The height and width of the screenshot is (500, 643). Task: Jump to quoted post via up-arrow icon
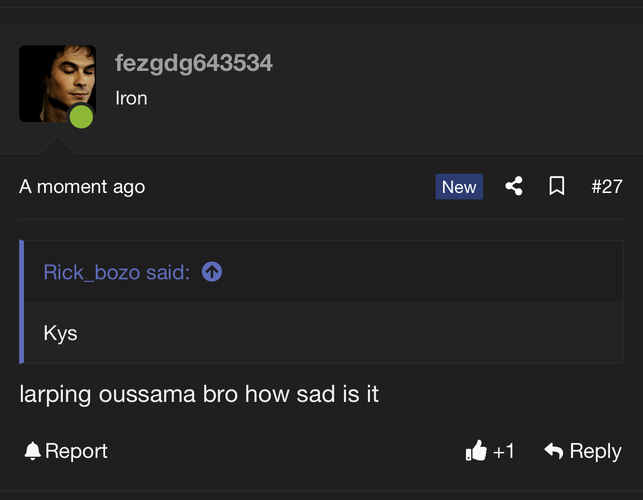click(212, 272)
